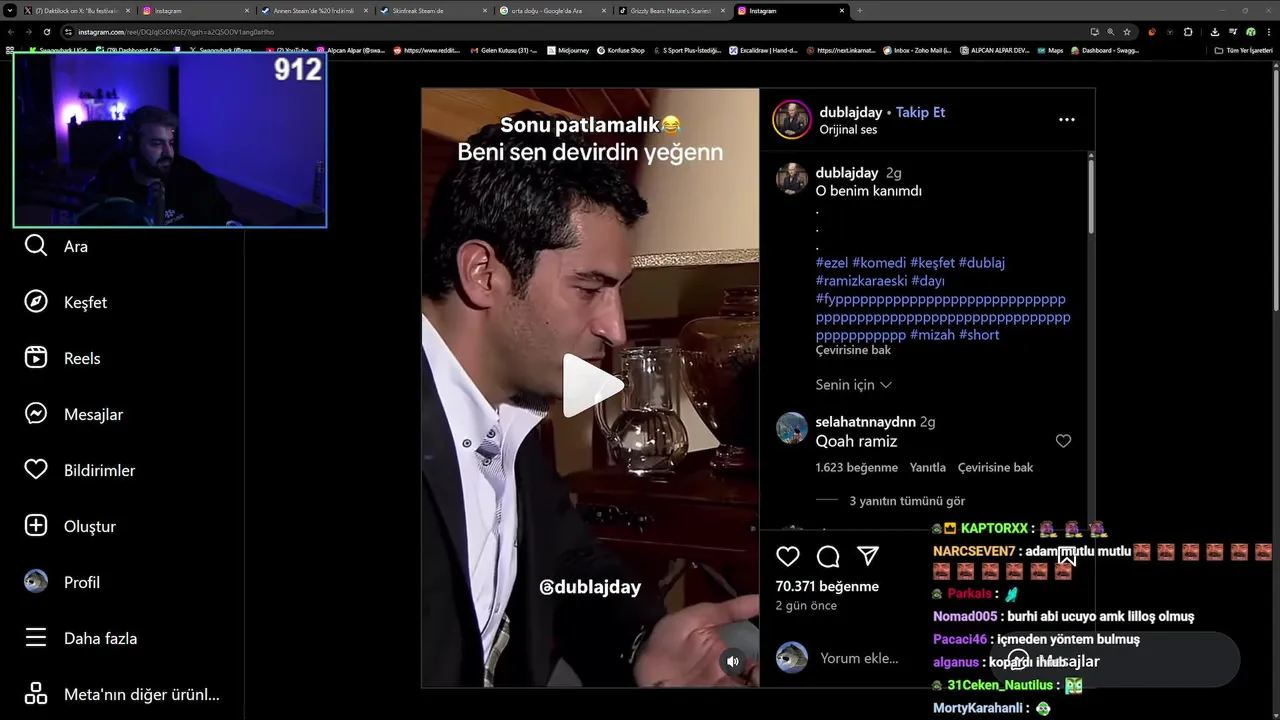The image size is (1280, 720).
Task: Open Gelen Kutusu Gmail bookmark
Action: tap(502, 50)
